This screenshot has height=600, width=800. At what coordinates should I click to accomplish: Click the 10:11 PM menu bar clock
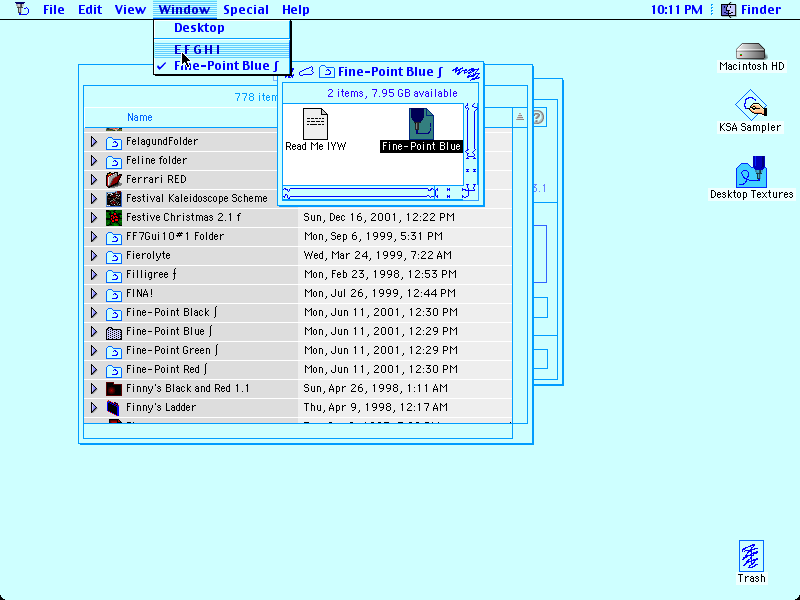[677, 10]
